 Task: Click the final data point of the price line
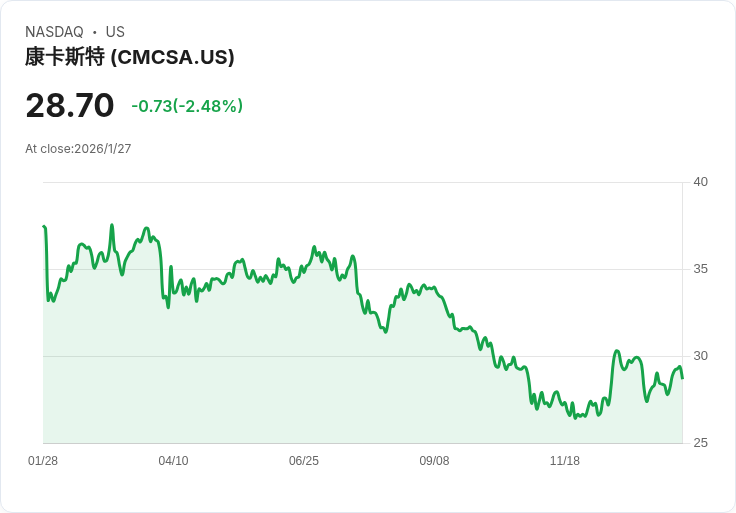tap(682, 377)
